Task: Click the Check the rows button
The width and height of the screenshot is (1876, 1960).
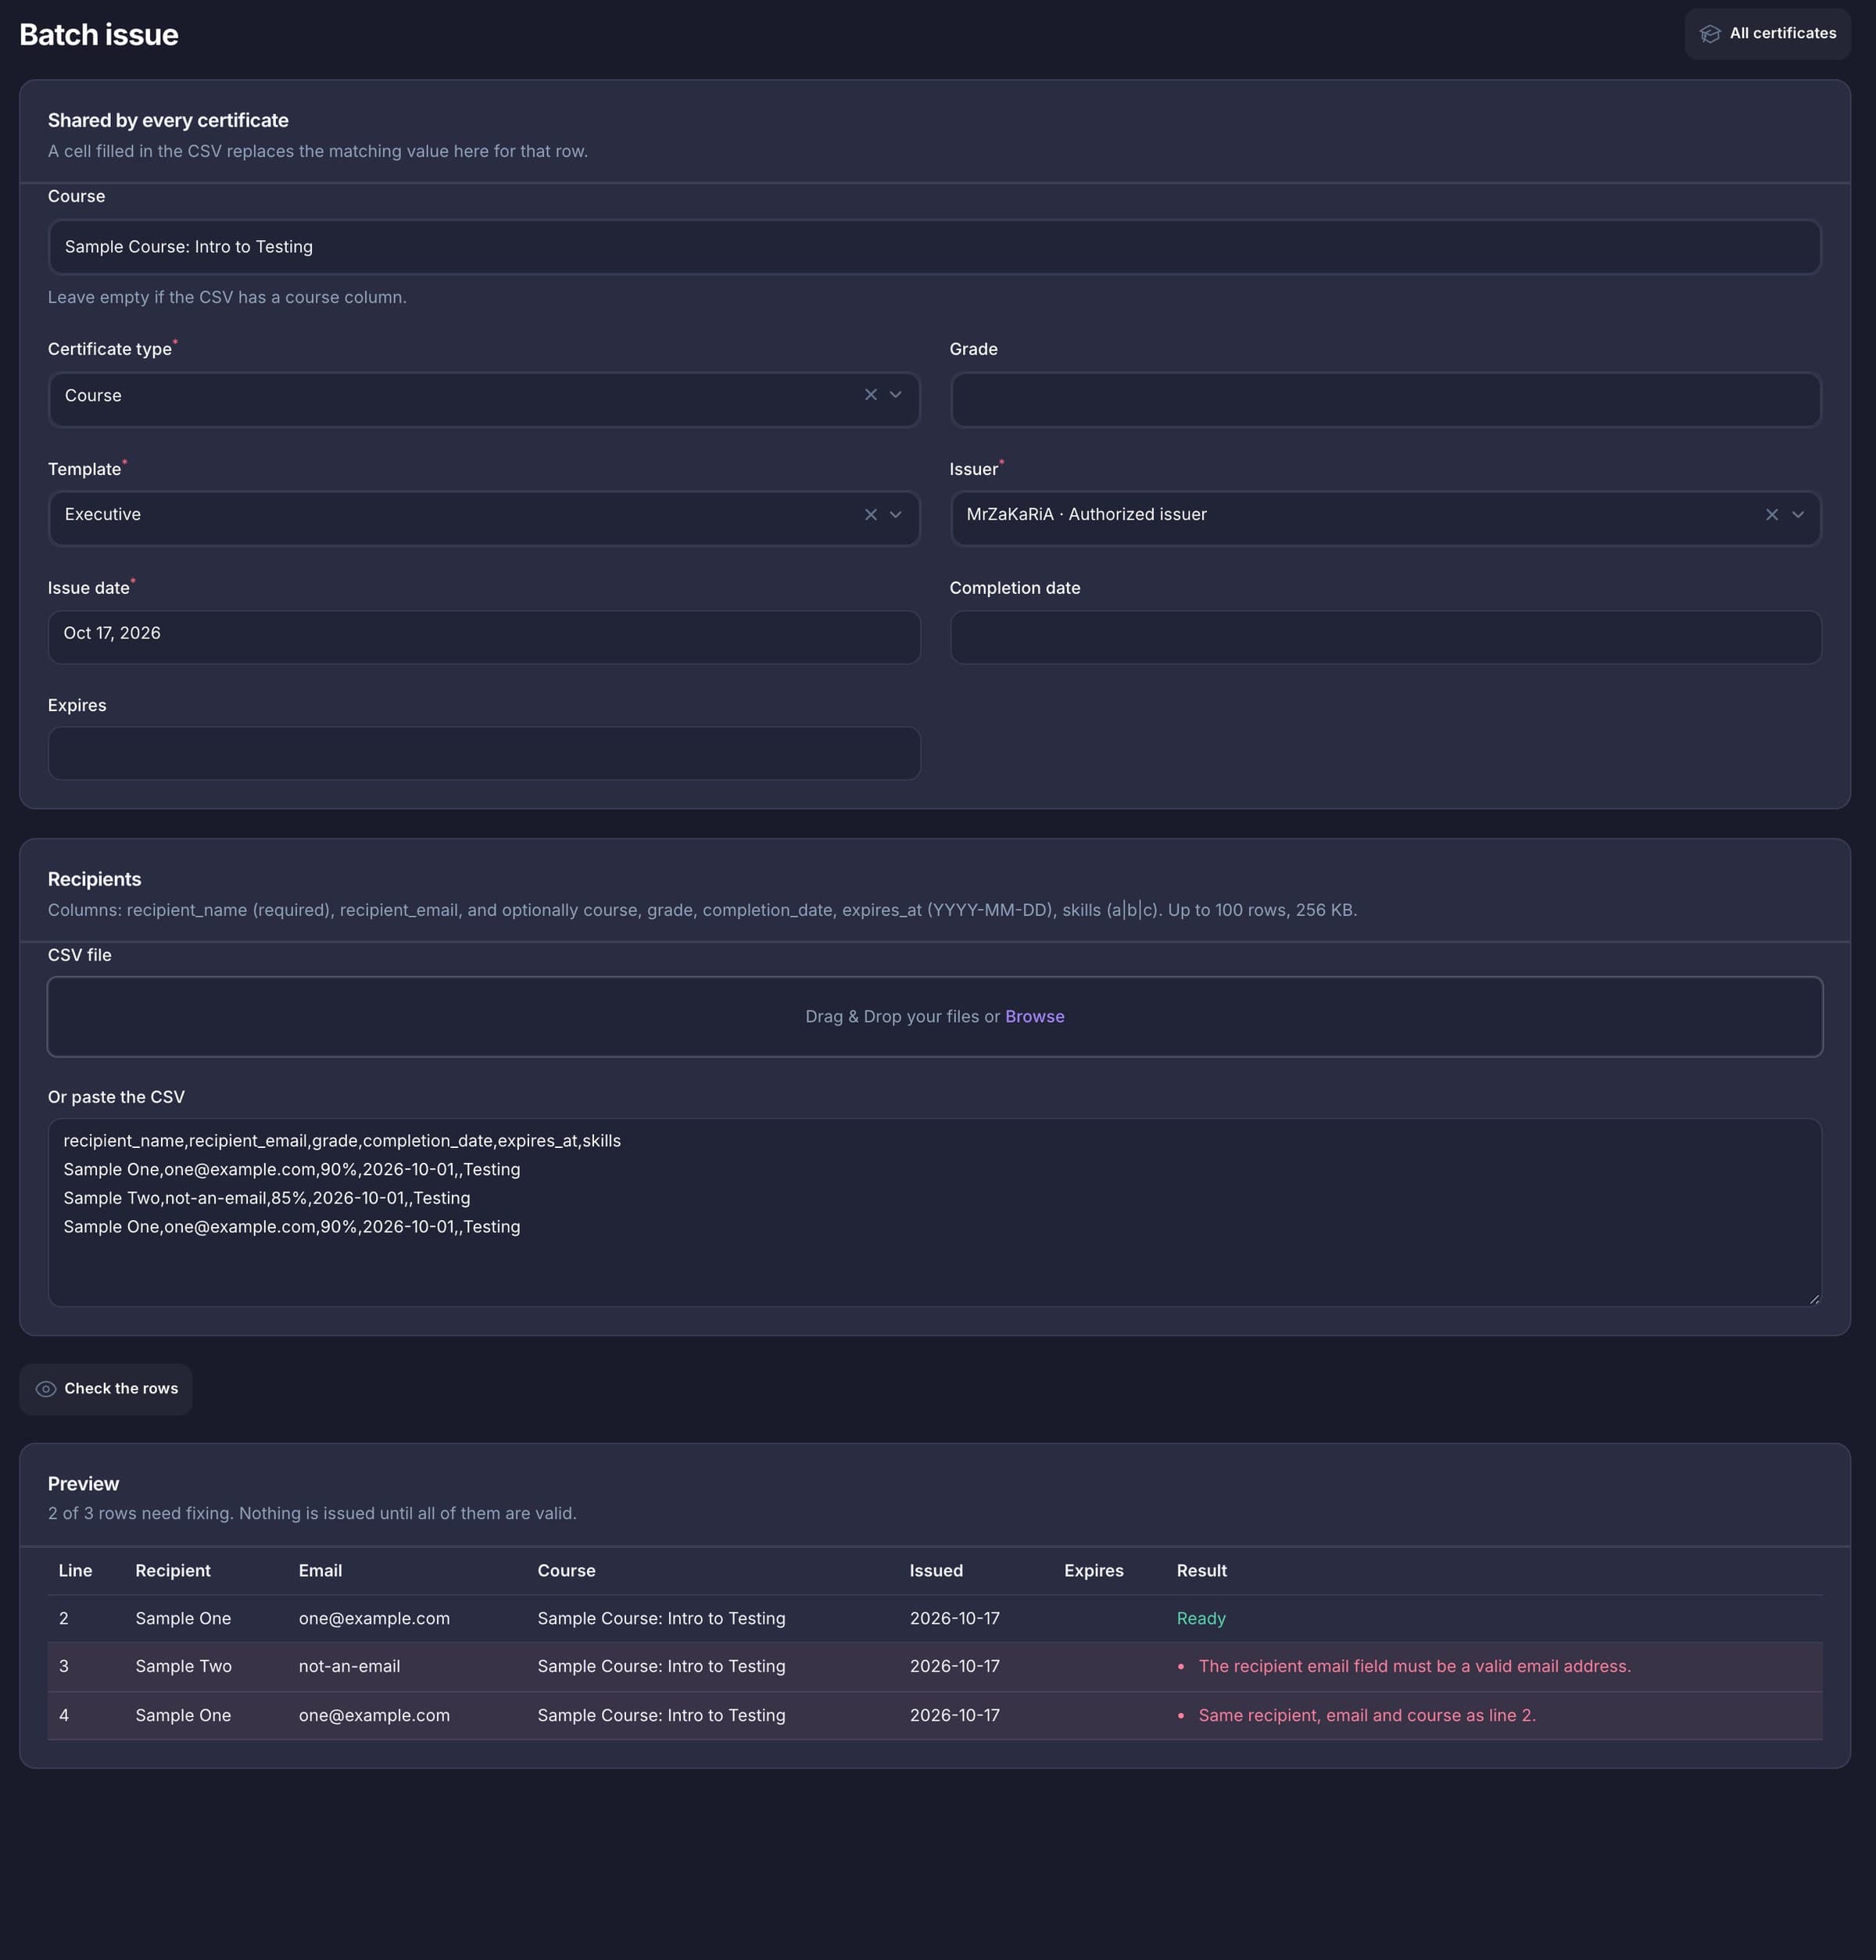Action: (x=106, y=1389)
